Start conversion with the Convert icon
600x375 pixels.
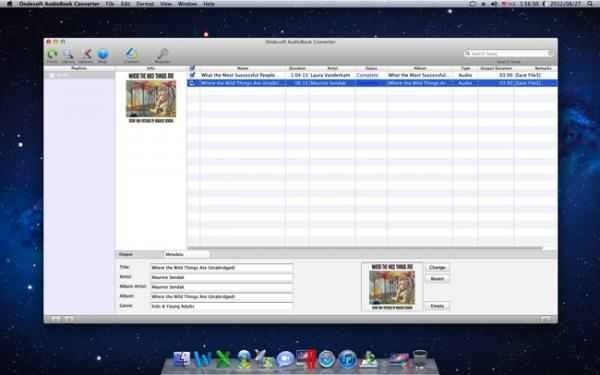click(x=132, y=54)
